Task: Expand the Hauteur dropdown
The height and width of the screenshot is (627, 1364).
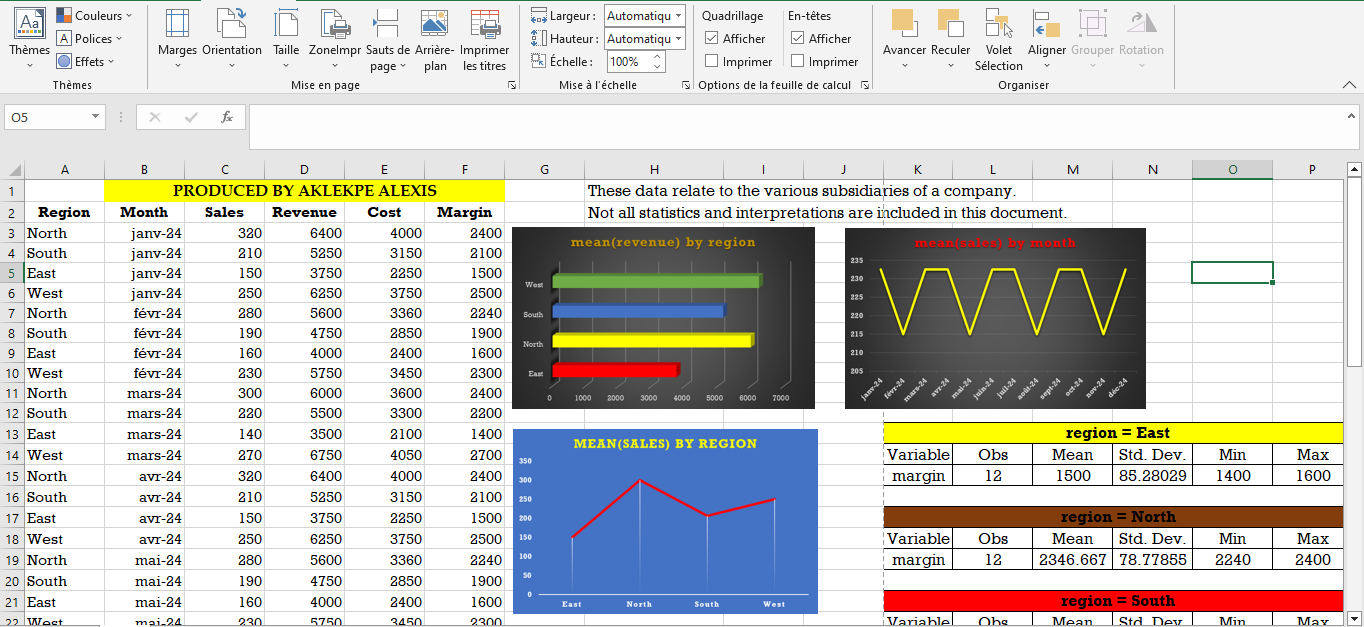Action: (679, 38)
